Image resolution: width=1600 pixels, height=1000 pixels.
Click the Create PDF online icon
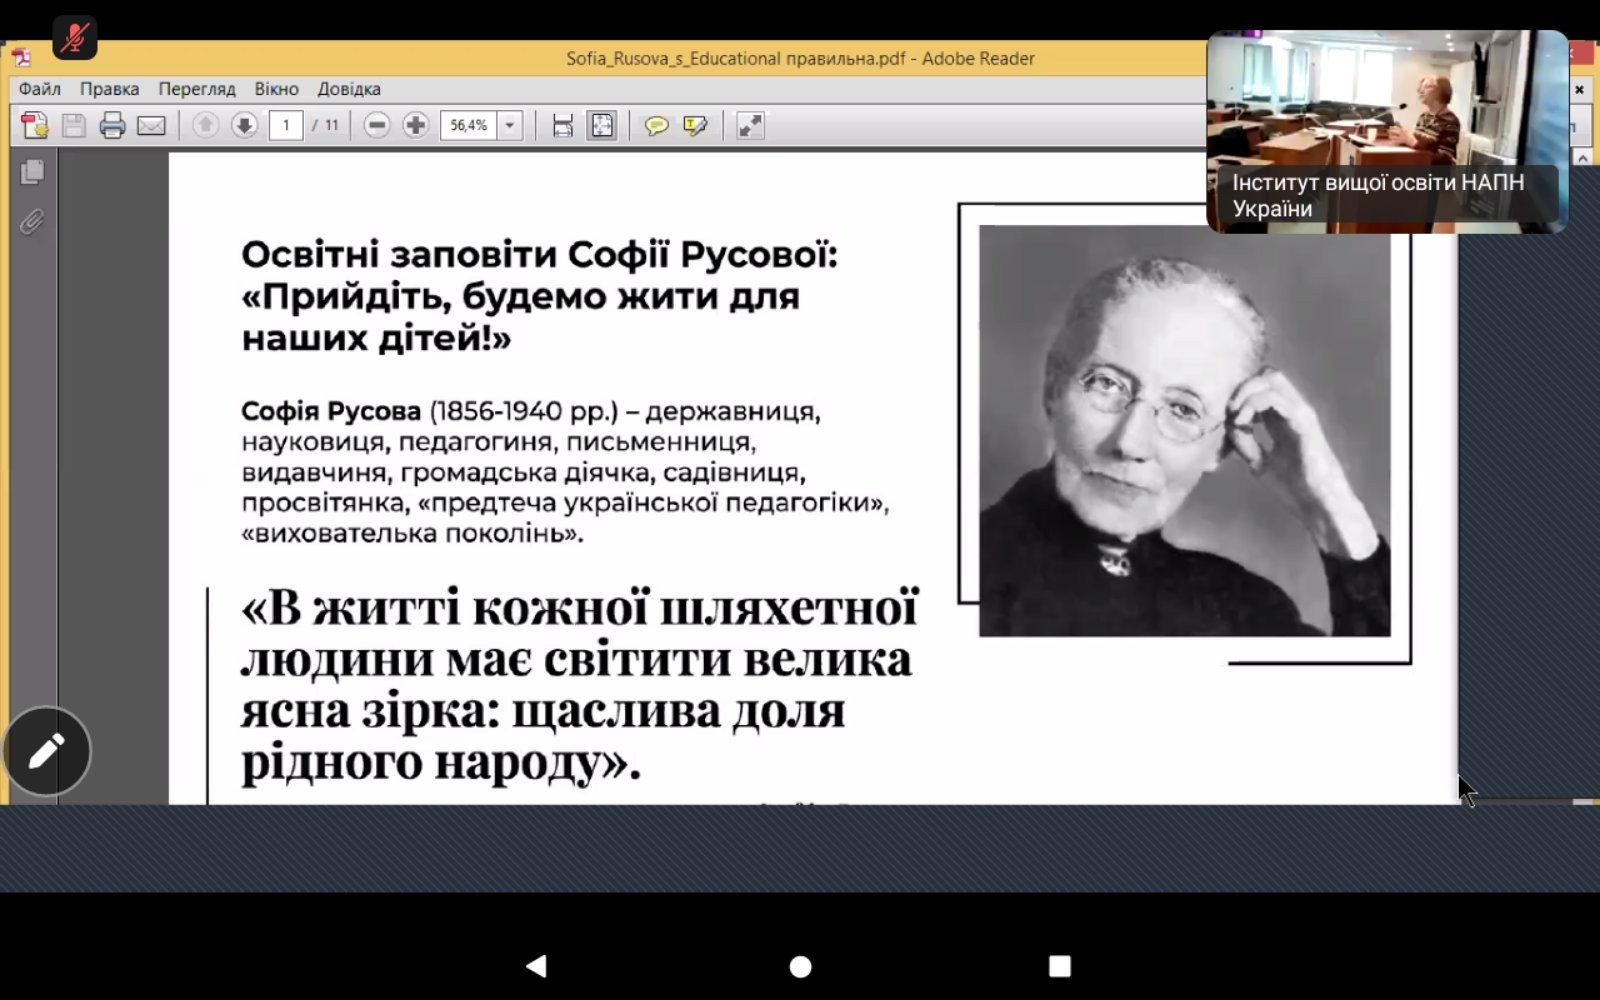coord(34,126)
